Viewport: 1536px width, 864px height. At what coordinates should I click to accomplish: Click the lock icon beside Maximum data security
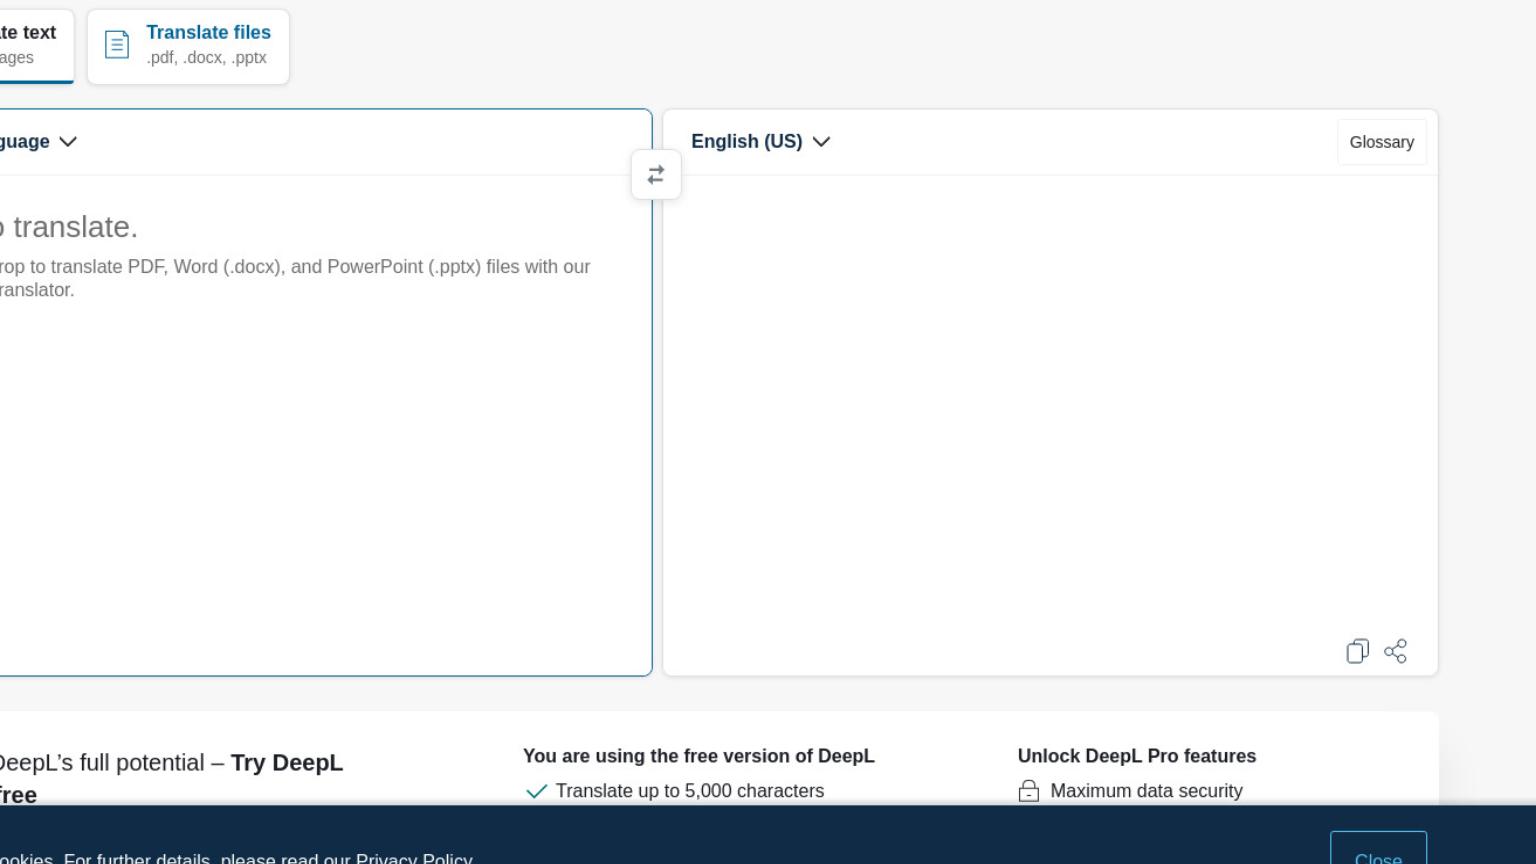click(x=1029, y=791)
